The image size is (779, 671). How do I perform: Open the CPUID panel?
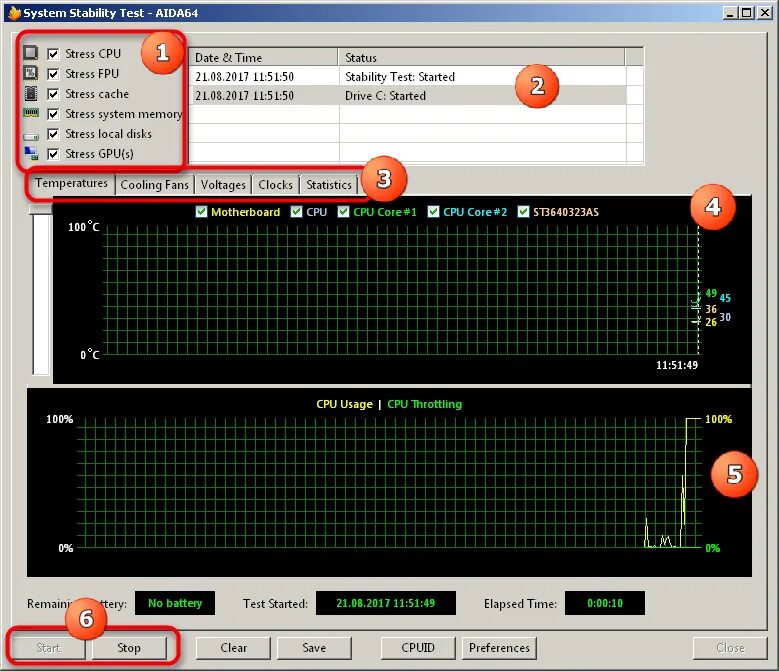pos(418,648)
